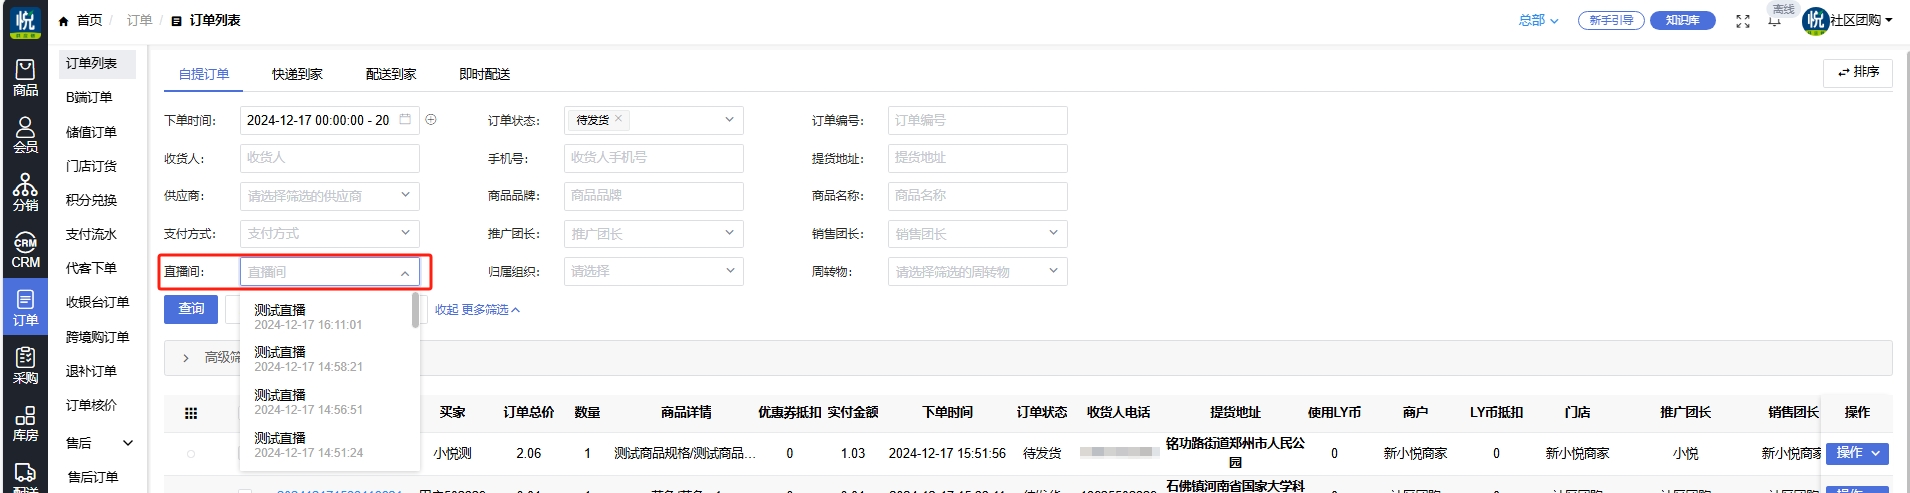
Task: Open the 销售团长 dropdown
Action: (978, 234)
